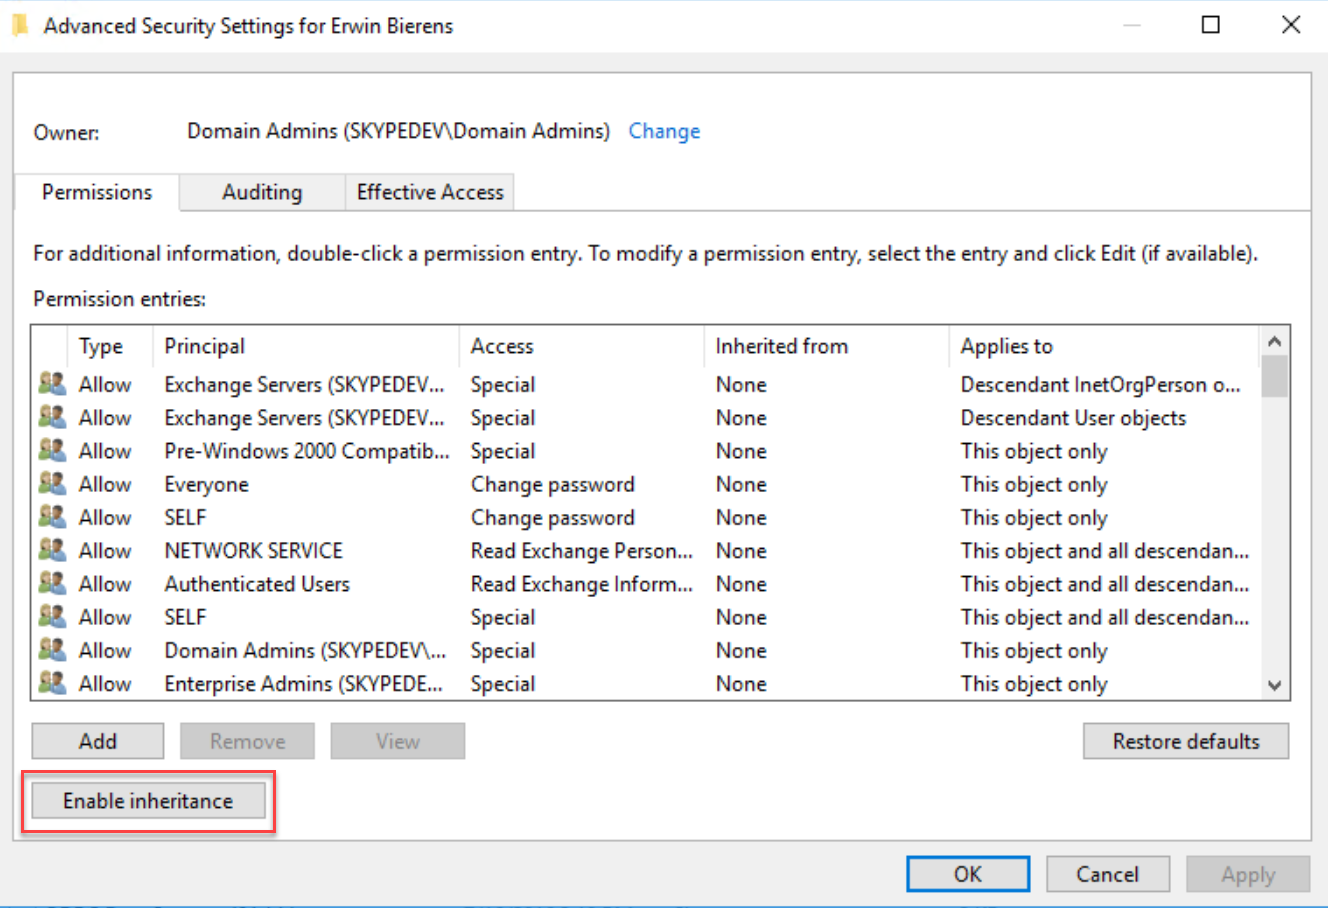Confirm the dialog with OK
This screenshot has width=1328, height=908.
point(967,874)
